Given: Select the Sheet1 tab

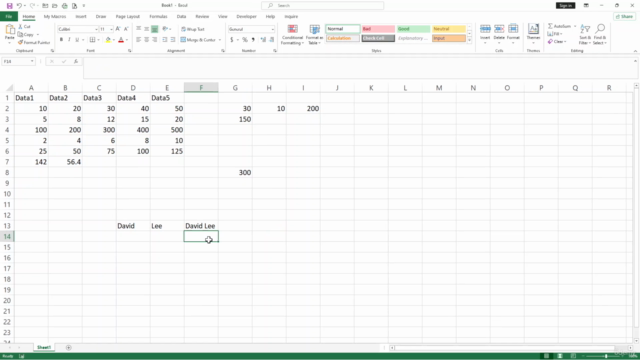Looking at the screenshot, I should (x=44, y=348).
